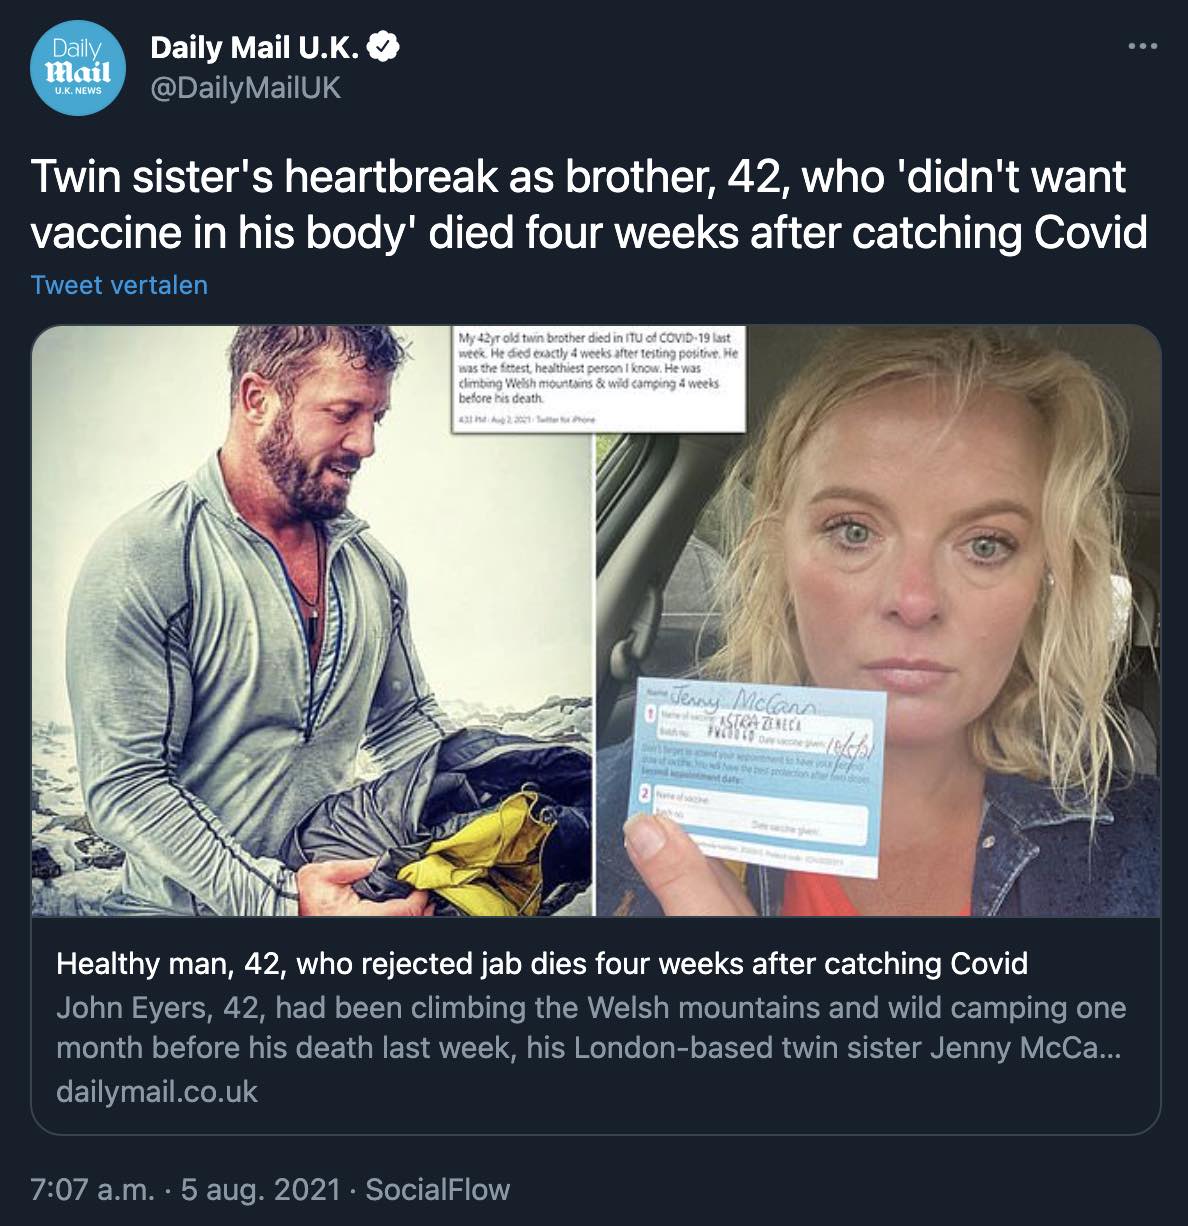Click the blue verified badge
Screen dimensions: 1188x1226
pyautogui.click(x=385, y=47)
